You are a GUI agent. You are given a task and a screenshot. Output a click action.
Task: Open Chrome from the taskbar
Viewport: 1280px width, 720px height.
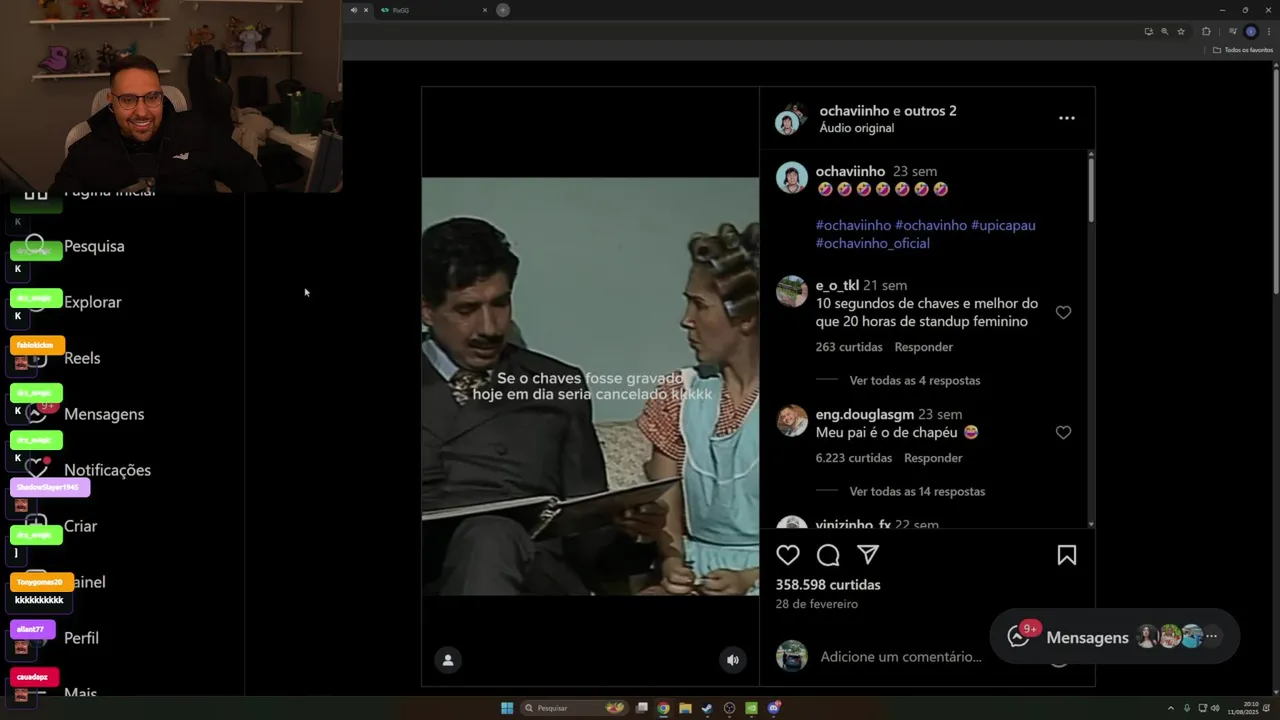pyautogui.click(x=663, y=708)
